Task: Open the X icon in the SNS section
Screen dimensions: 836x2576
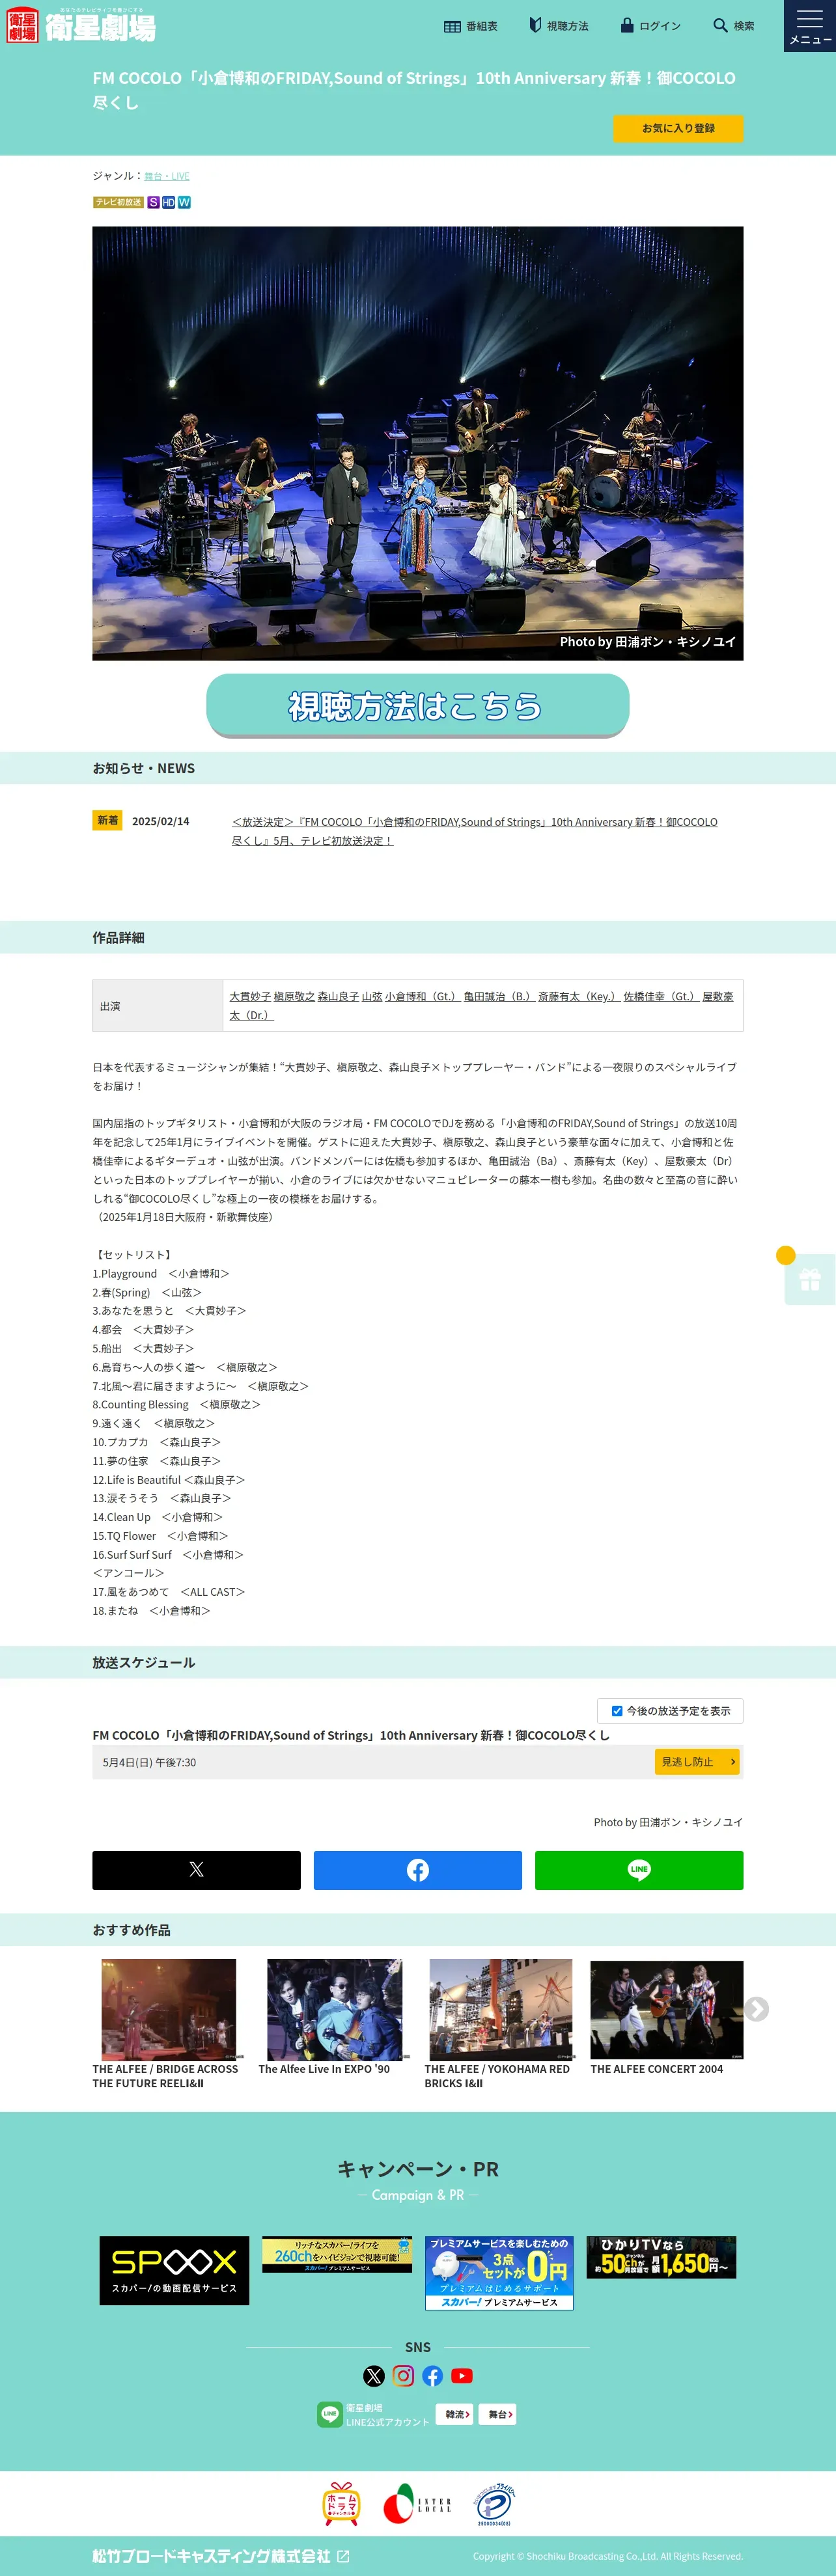Action: coord(374,2376)
